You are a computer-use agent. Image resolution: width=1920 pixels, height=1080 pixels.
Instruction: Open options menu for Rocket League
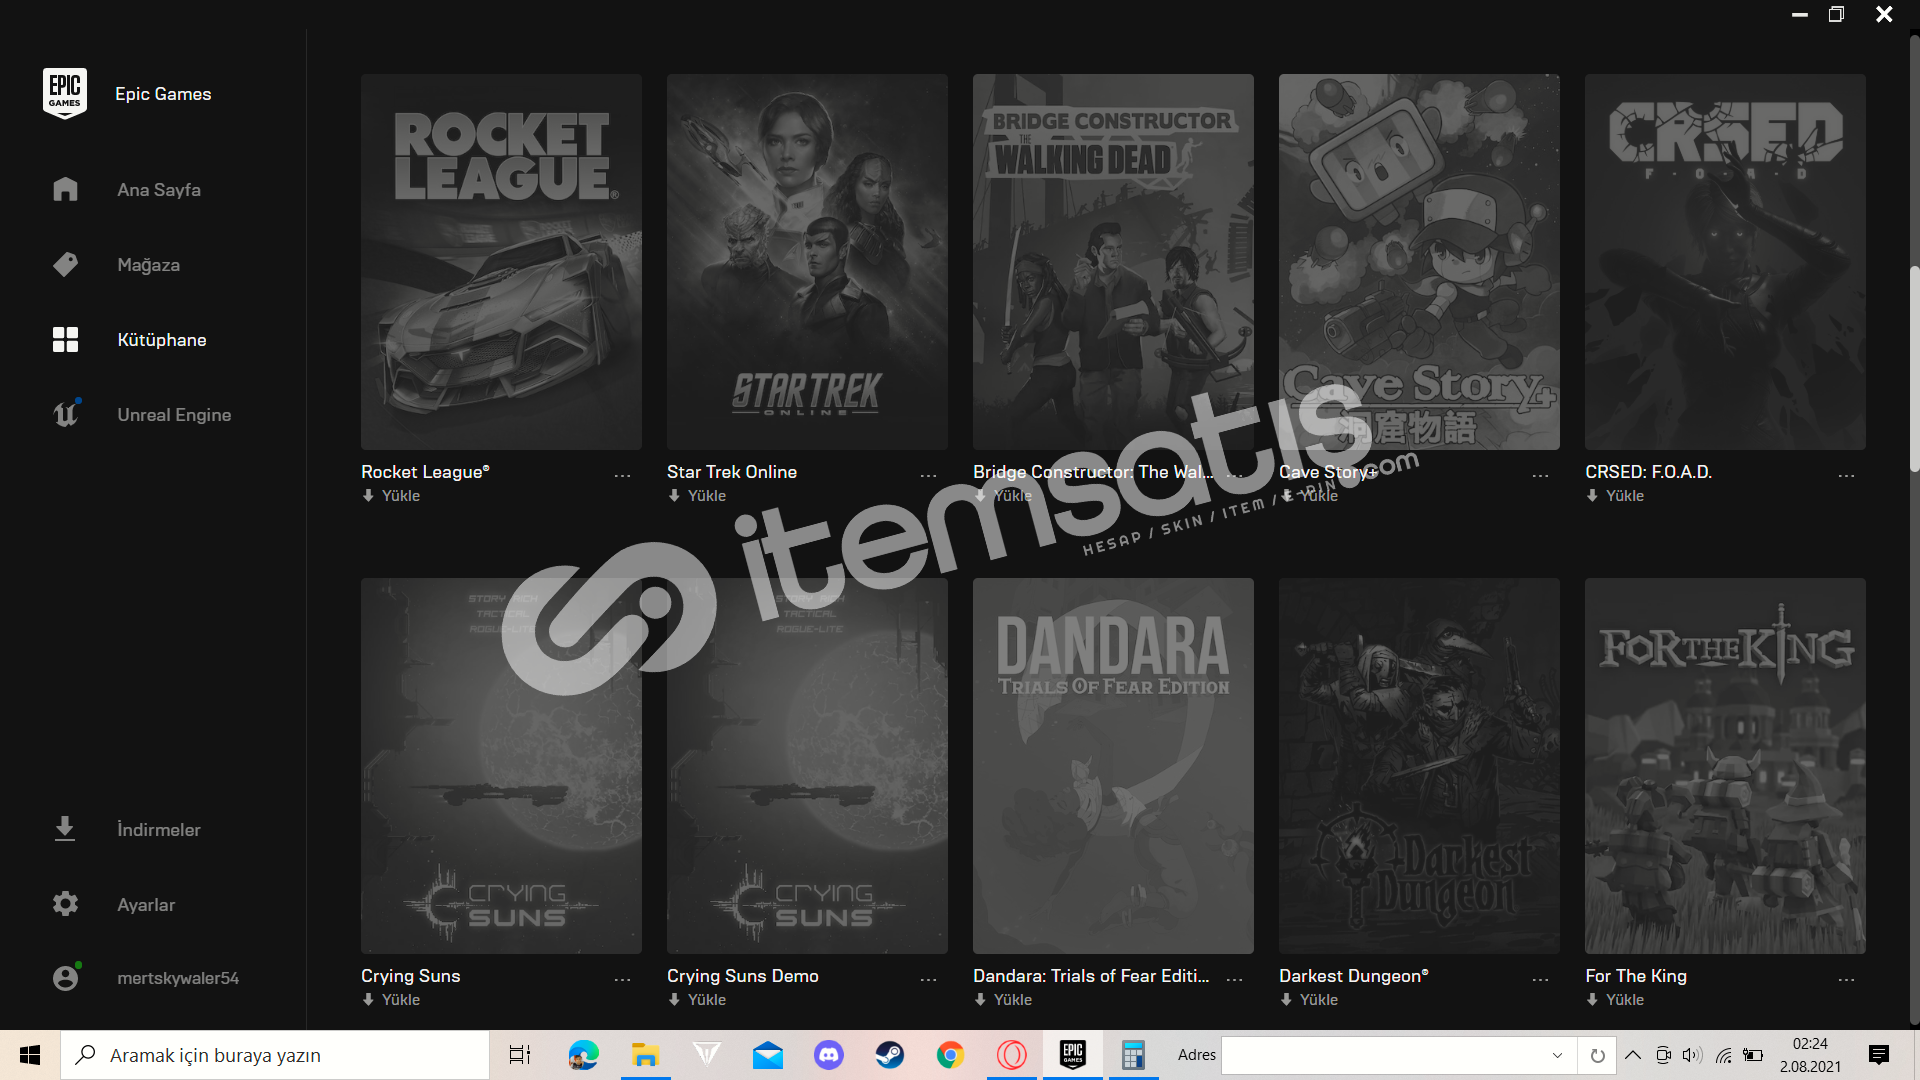[622, 476]
